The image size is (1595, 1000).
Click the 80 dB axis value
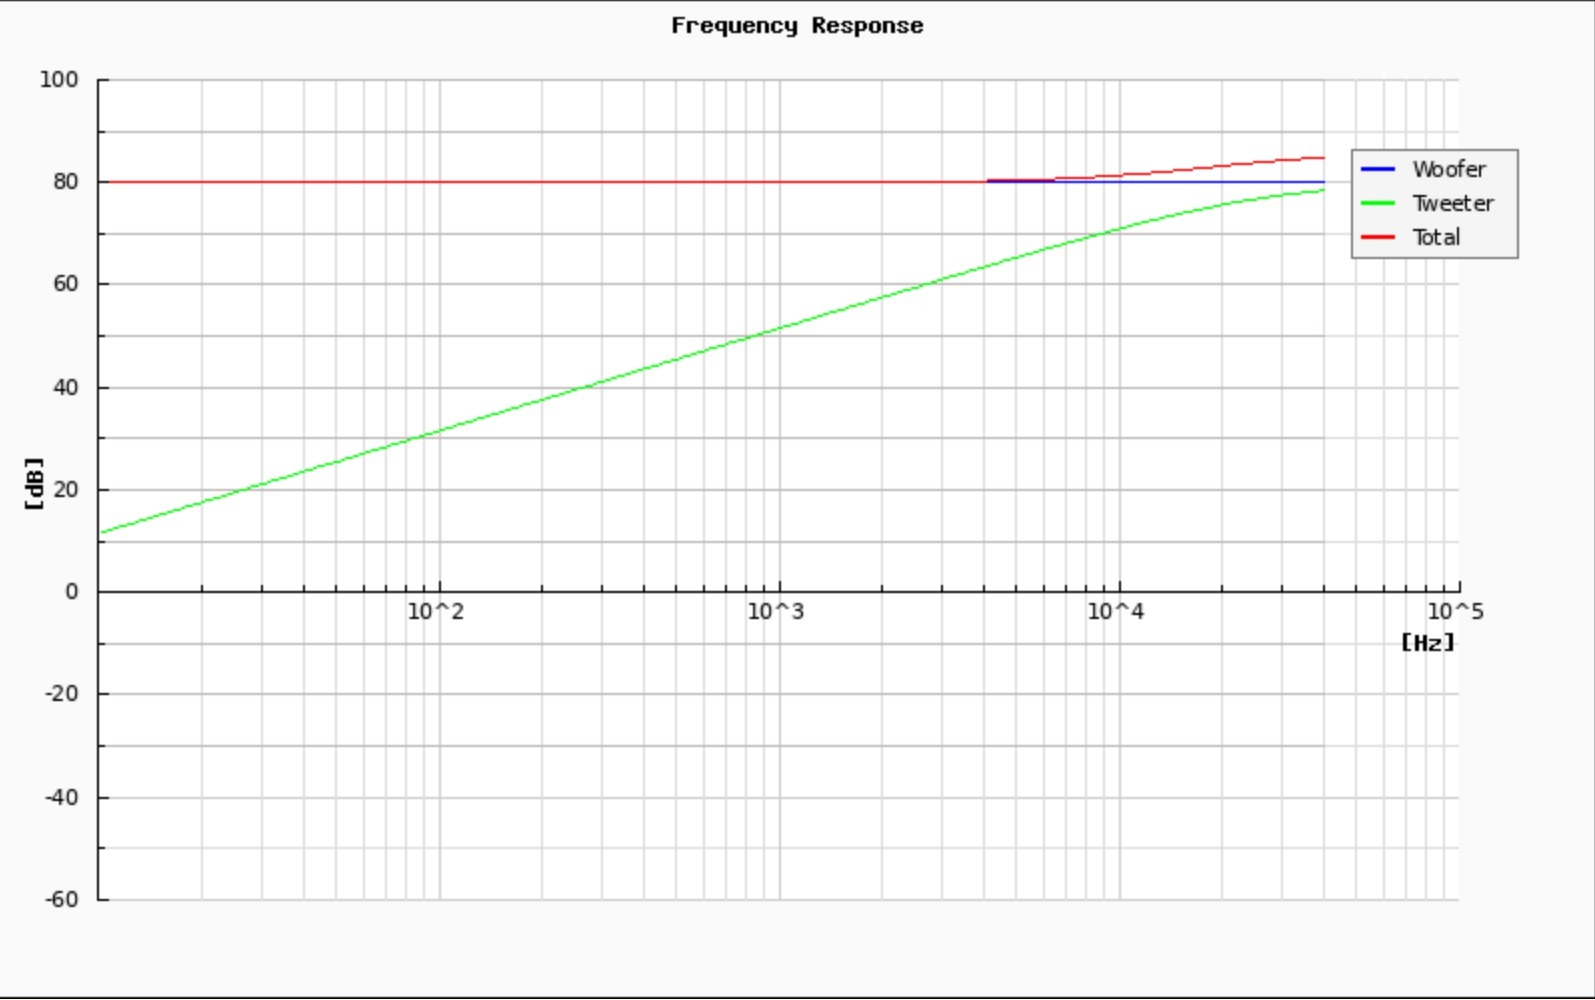(x=65, y=182)
